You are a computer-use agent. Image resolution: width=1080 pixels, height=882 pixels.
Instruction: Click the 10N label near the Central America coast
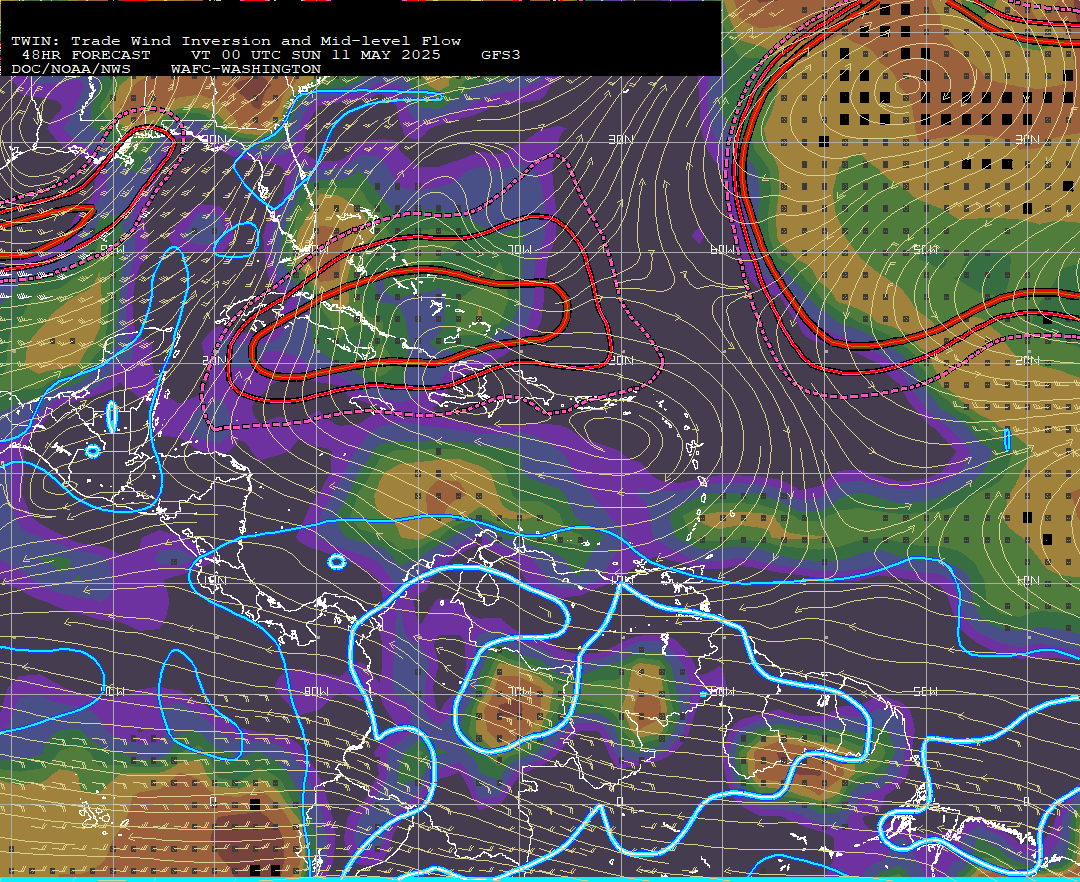click(x=214, y=580)
